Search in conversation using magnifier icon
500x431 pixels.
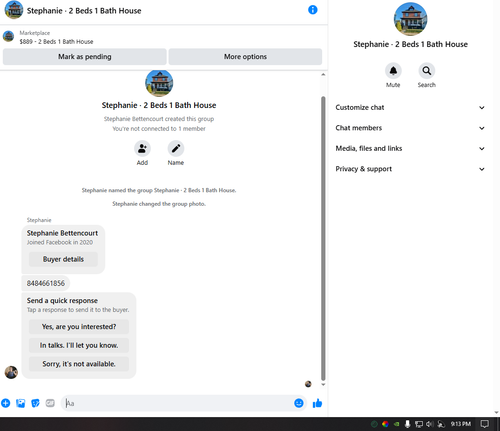tap(427, 71)
